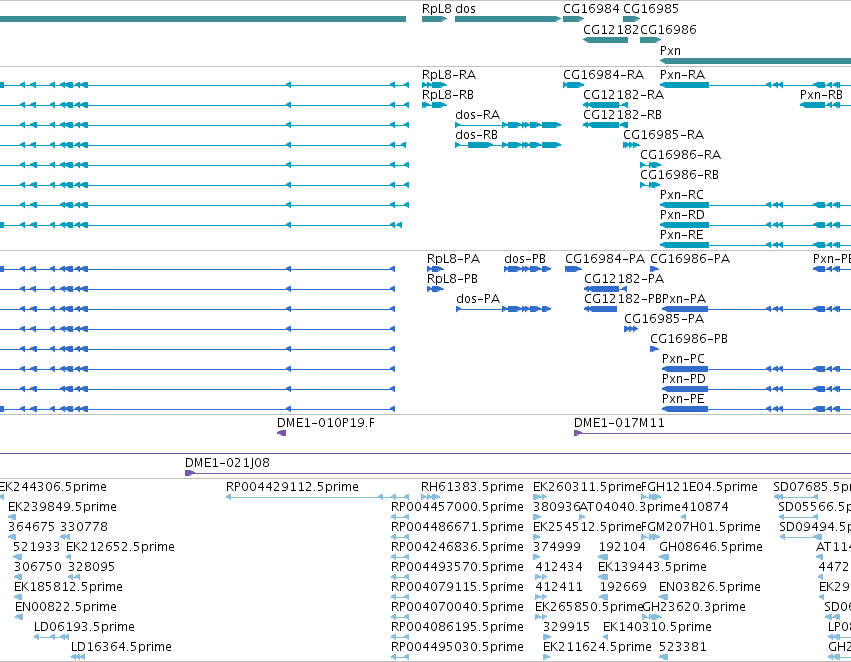Click protein CG12182-PA
851x662 pixels.
624,279
